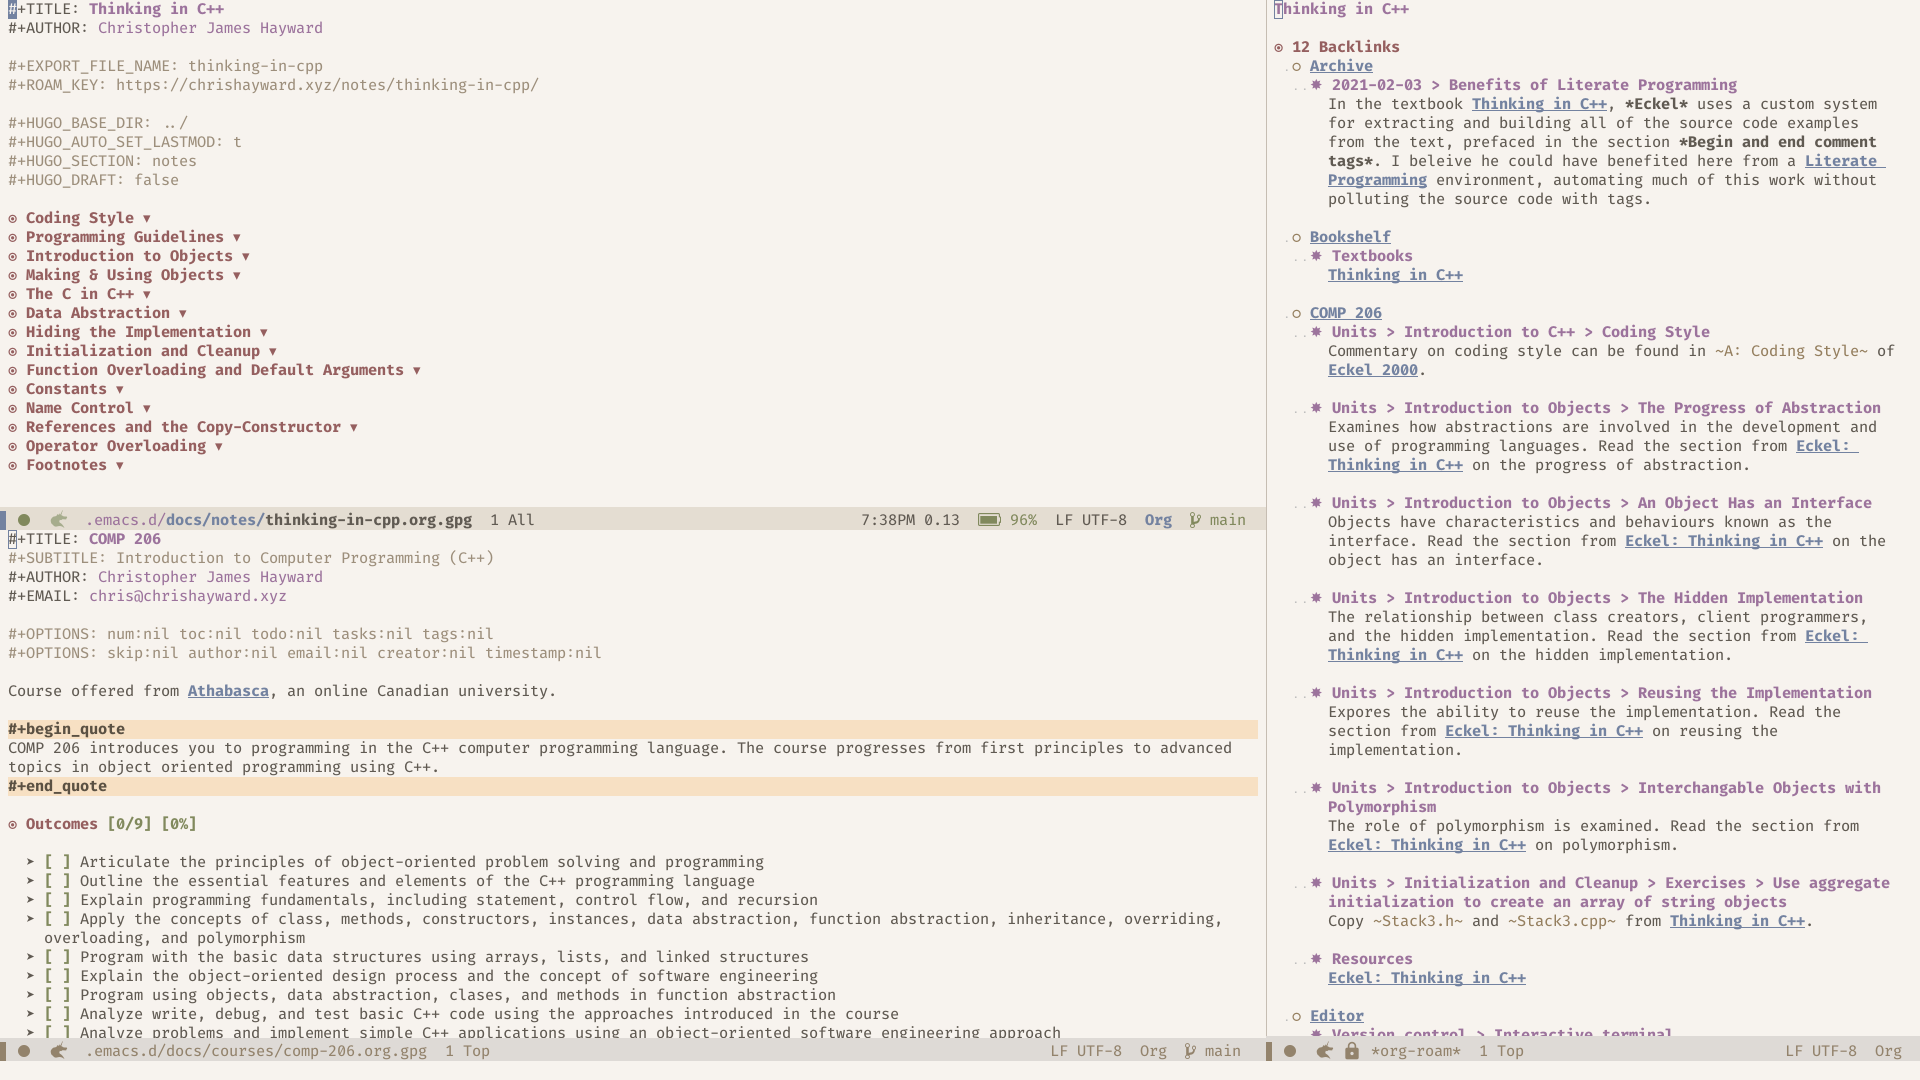Expand the 'Making & Using Objects' disclosure triangle
The width and height of the screenshot is (1920, 1080).
coord(237,274)
